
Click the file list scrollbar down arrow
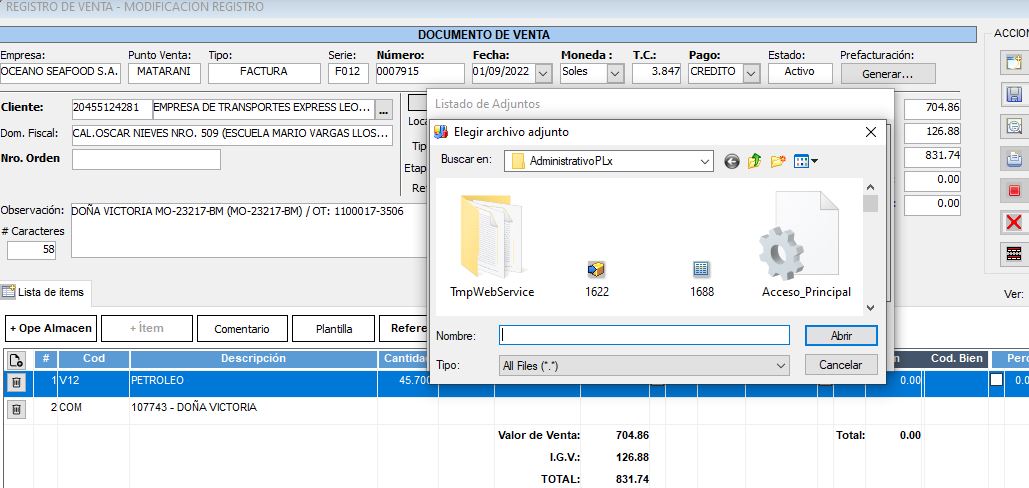pyautogui.click(x=870, y=308)
